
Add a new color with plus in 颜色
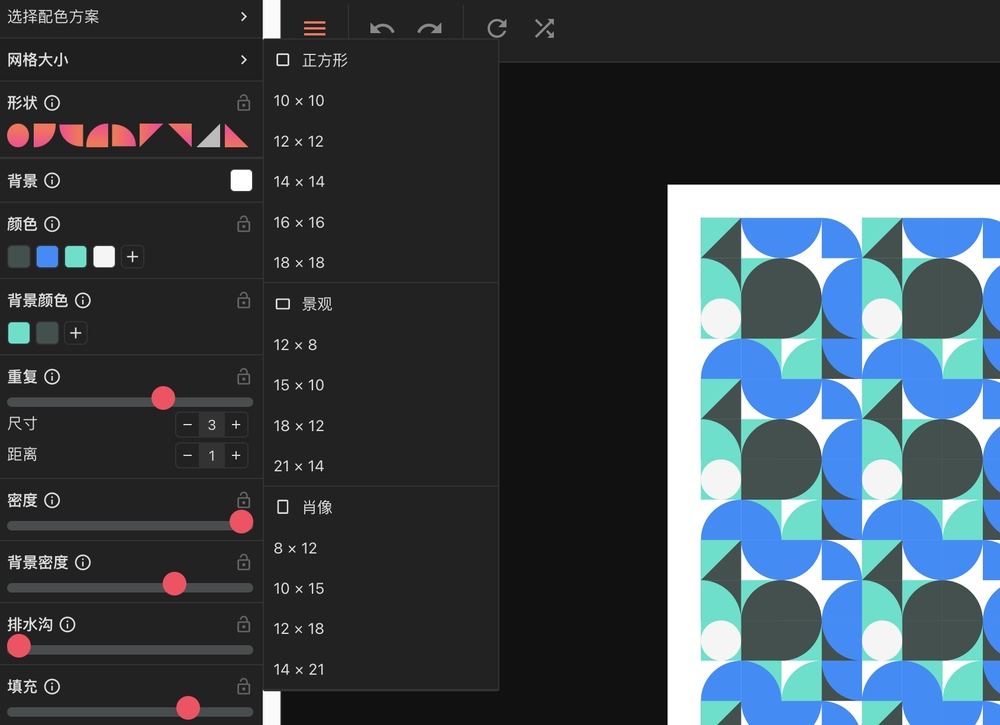[133, 257]
